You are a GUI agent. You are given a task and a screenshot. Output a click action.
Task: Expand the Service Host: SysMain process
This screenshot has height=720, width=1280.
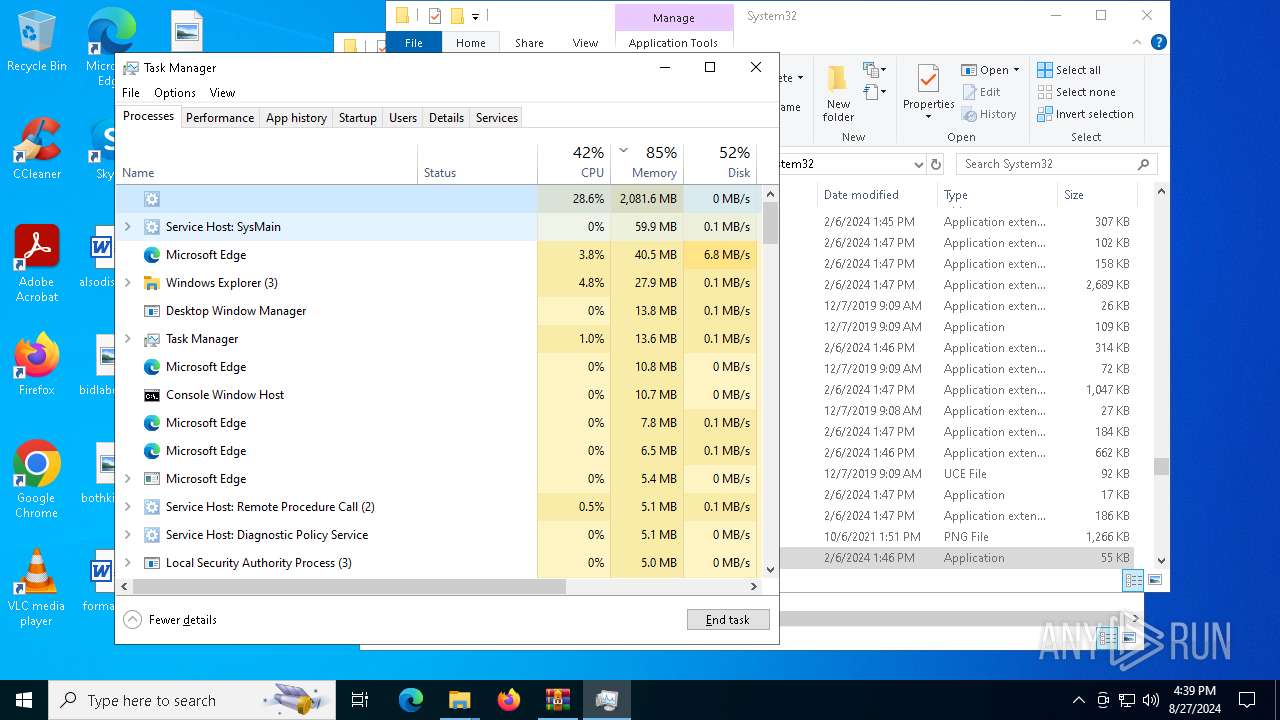(x=127, y=227)
